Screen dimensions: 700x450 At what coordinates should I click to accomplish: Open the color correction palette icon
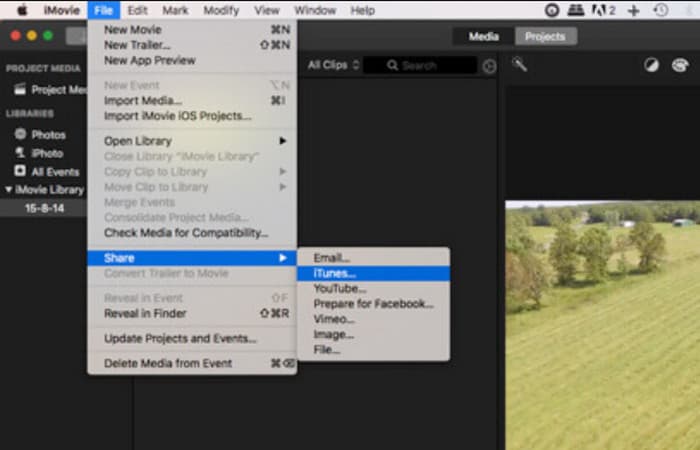680,66
